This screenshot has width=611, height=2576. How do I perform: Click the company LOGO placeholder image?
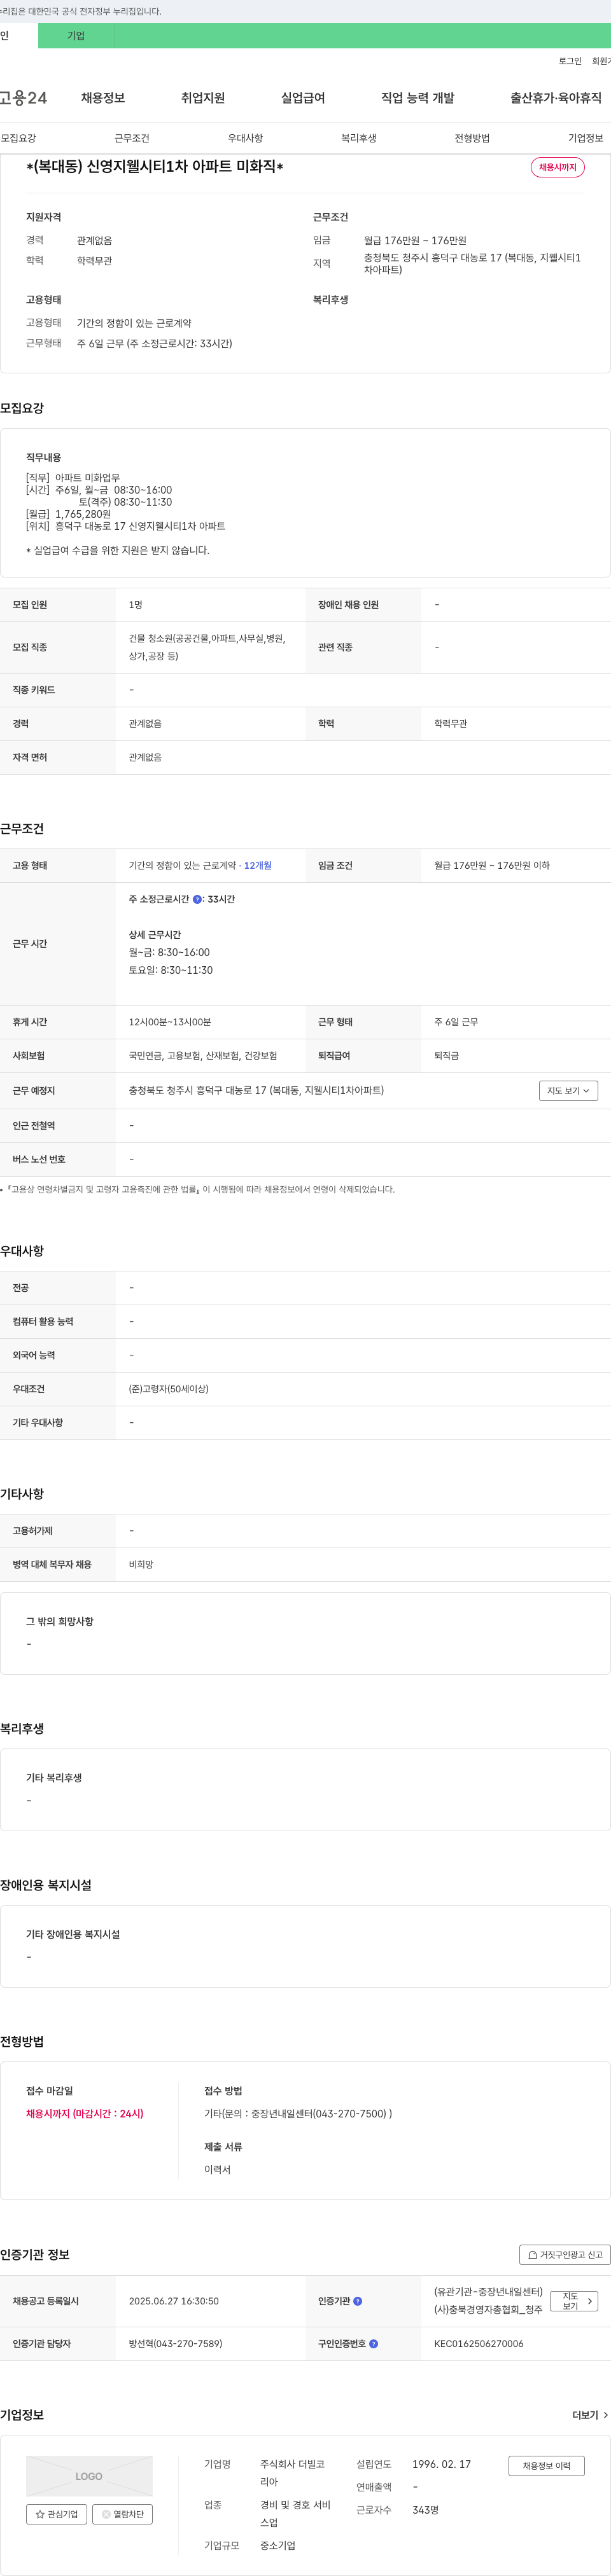coord(89,2476)
